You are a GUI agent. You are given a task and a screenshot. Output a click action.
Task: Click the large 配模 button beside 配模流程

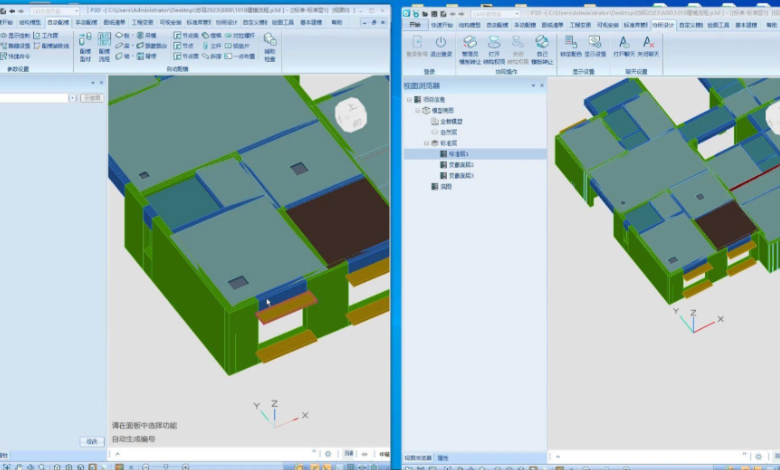[85, 47]
